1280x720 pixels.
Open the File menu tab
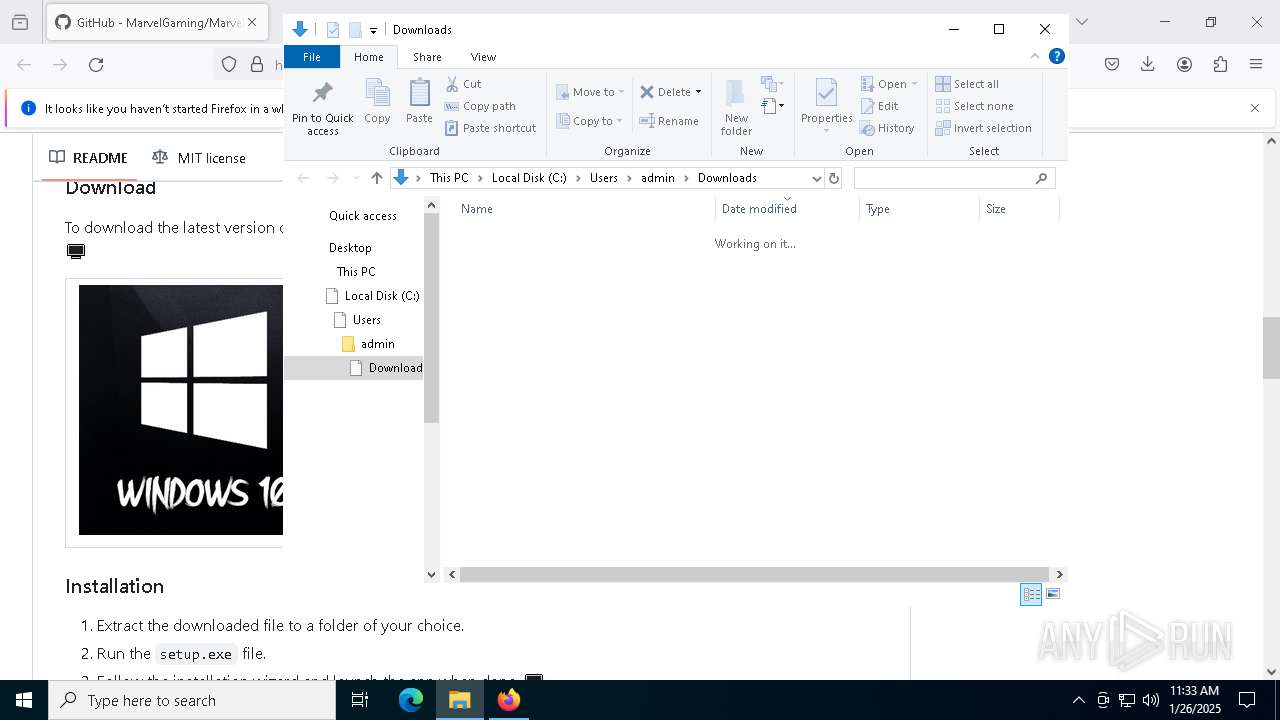[312, 57]
